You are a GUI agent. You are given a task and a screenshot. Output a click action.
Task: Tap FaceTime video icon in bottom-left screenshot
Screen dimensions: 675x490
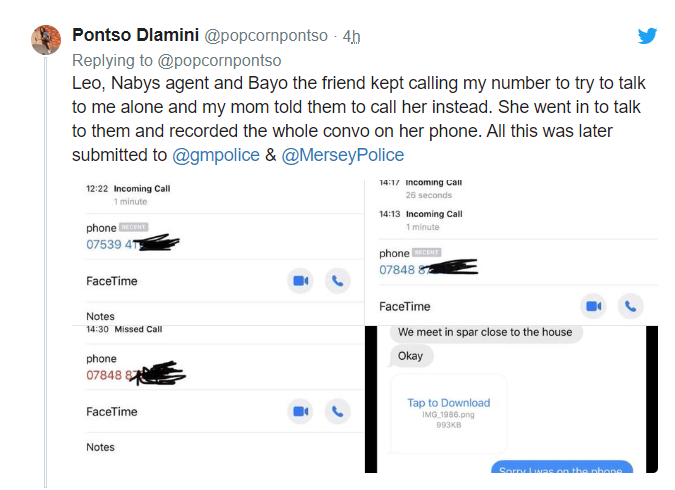point(300,411)
